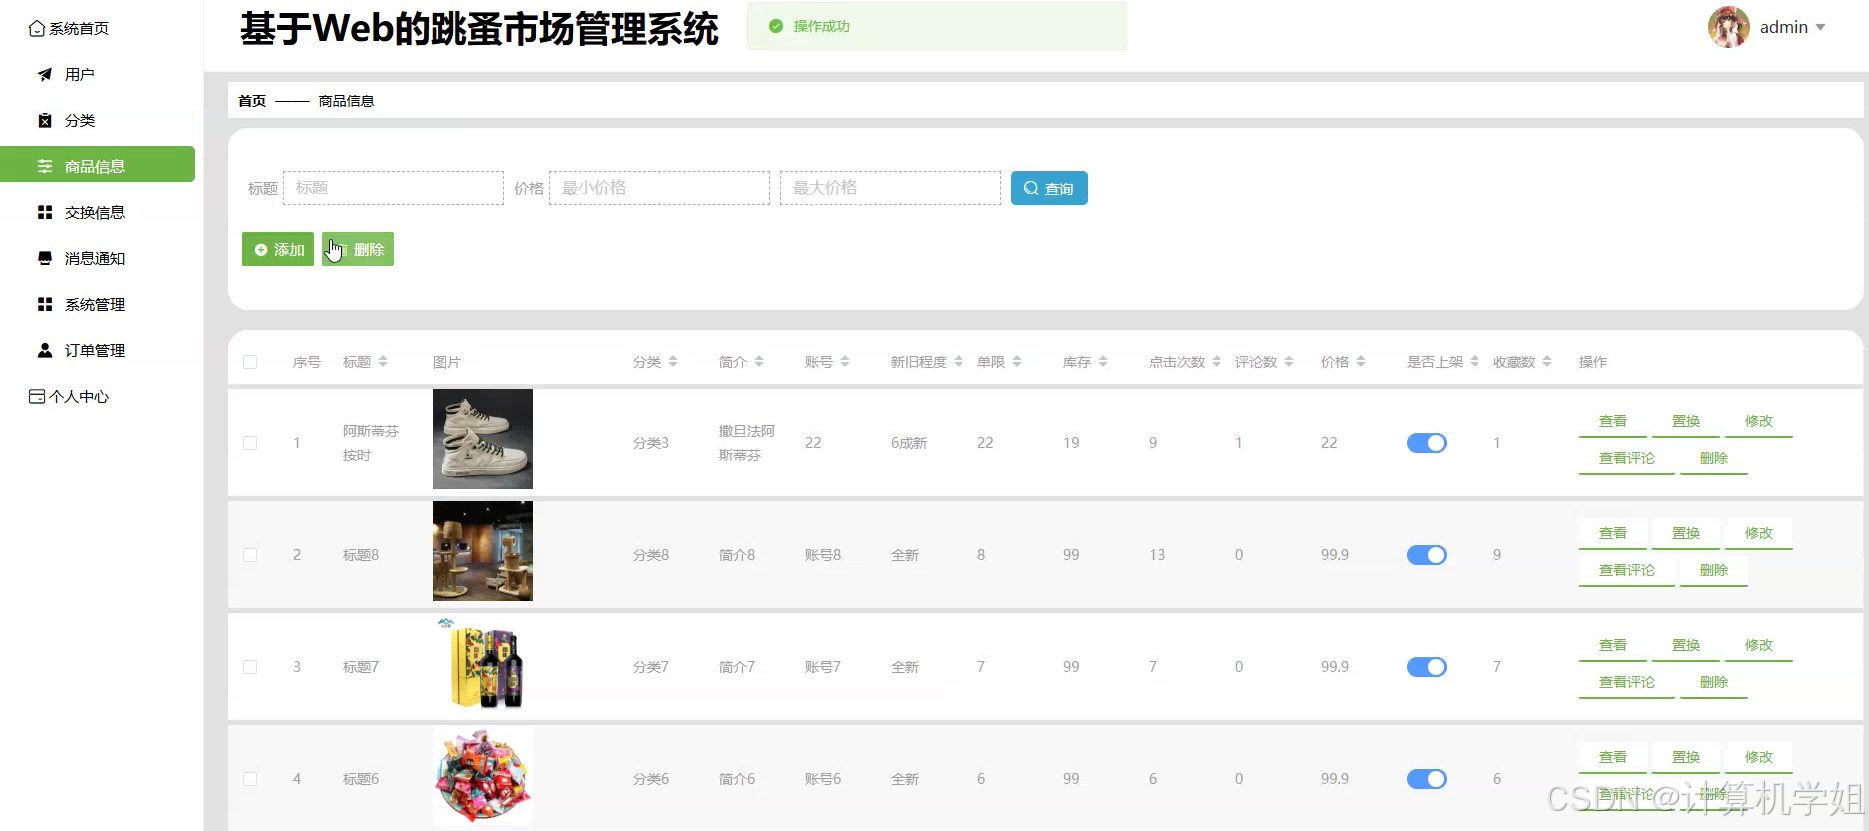Toggle 是否上架 switch for 标题6 row
The height and width of the screenshot is (831, 1869).
(1427, 779)
